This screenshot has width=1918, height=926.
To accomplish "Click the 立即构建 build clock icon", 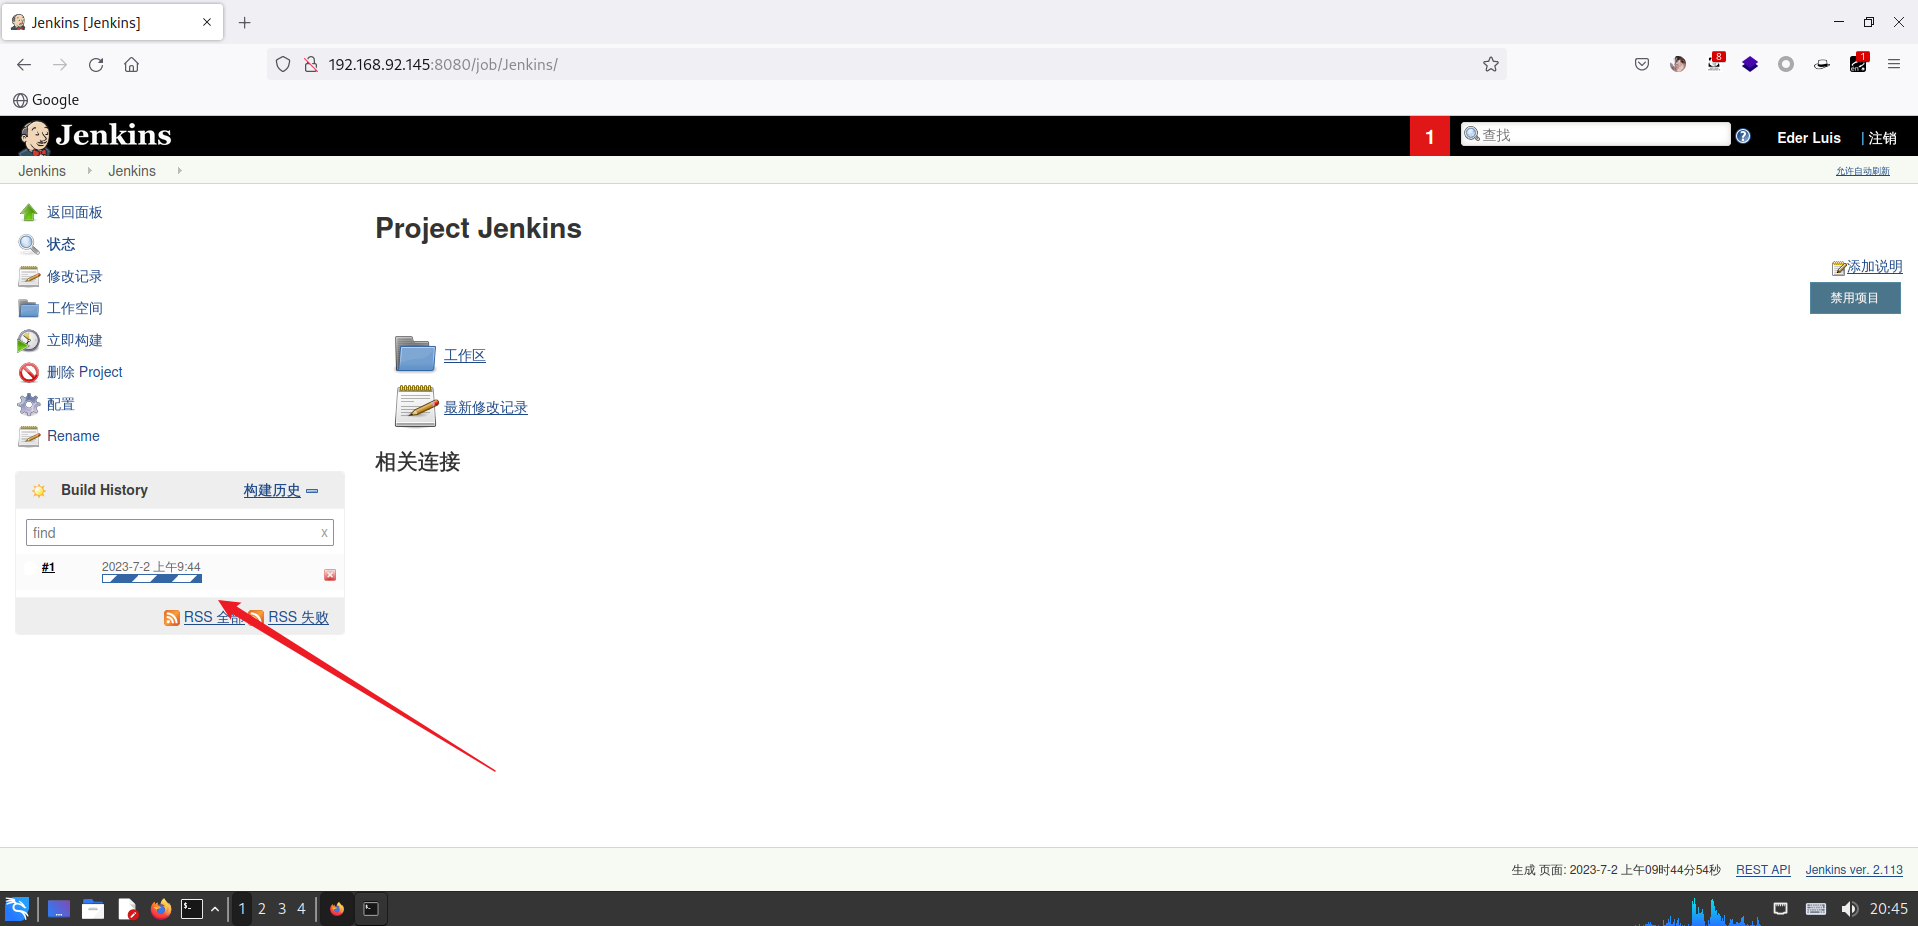I will [x=29, y=341].
